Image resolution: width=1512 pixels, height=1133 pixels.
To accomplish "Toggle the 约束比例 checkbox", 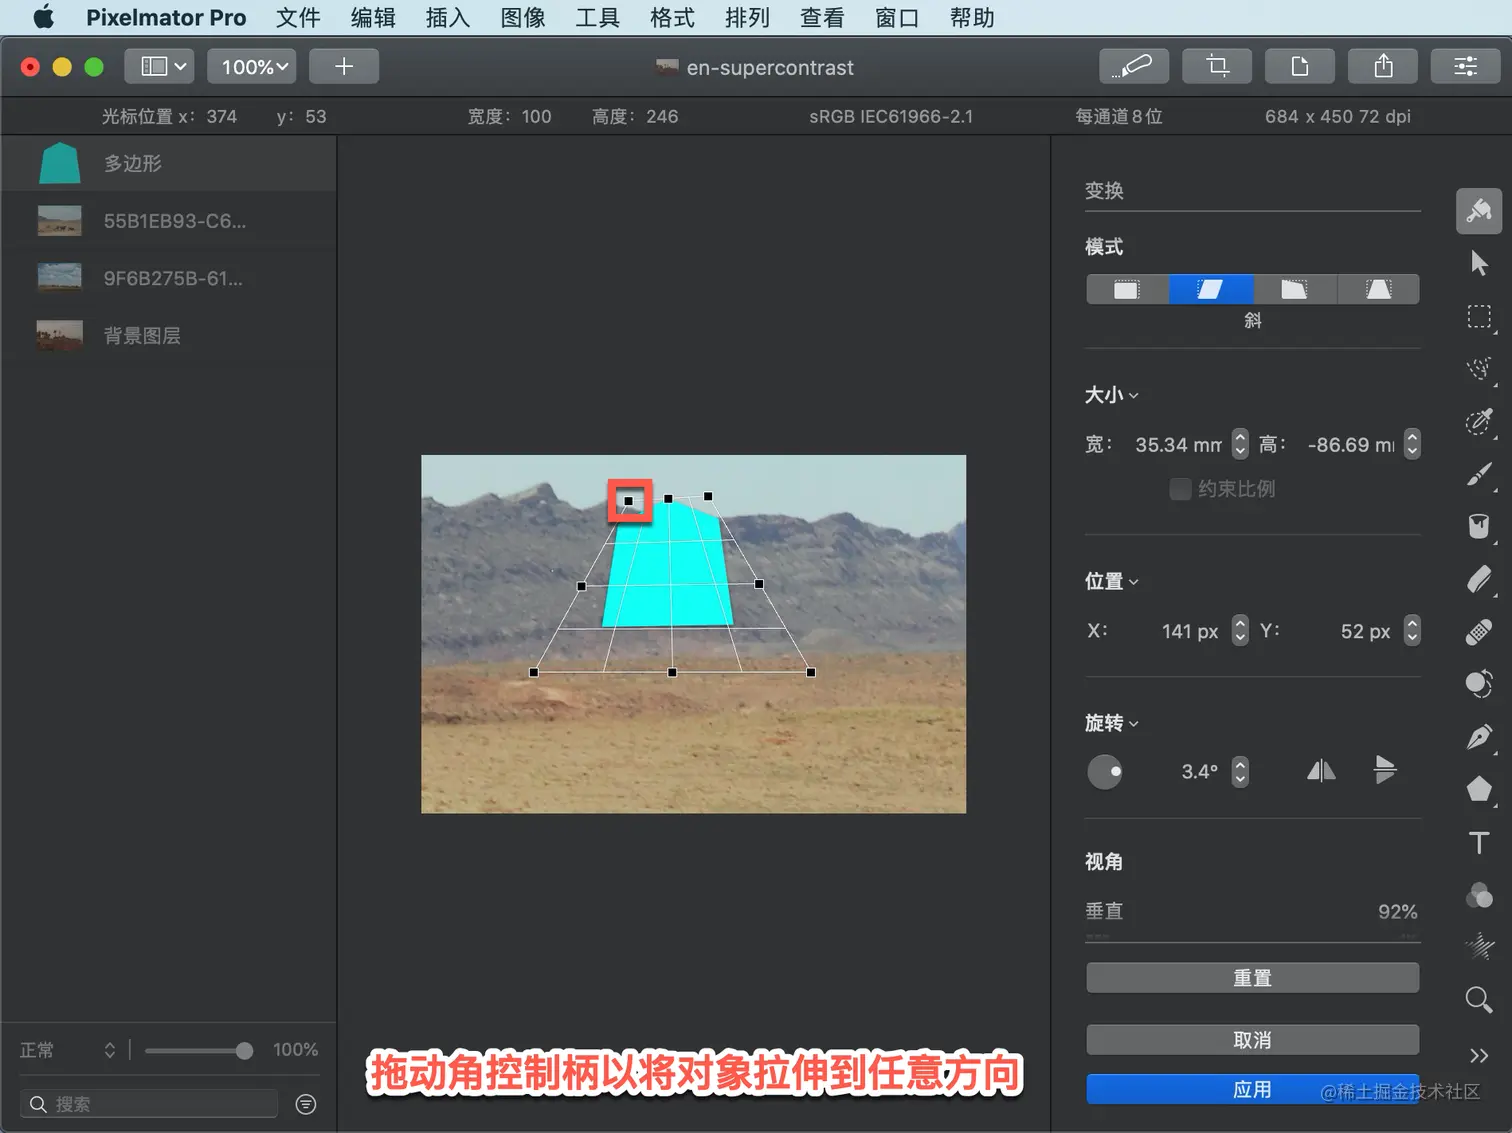I will pyautogui.click(x=1180, y=488).
